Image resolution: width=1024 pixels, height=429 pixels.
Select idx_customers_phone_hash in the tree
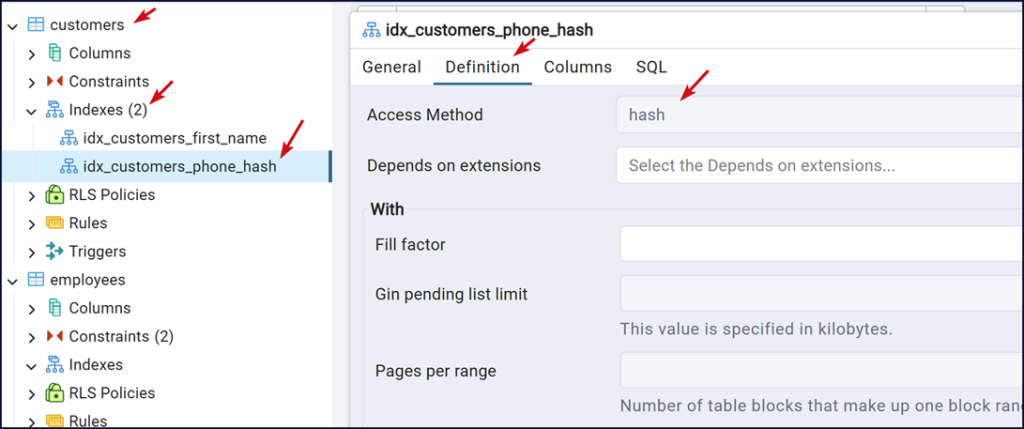179,167
